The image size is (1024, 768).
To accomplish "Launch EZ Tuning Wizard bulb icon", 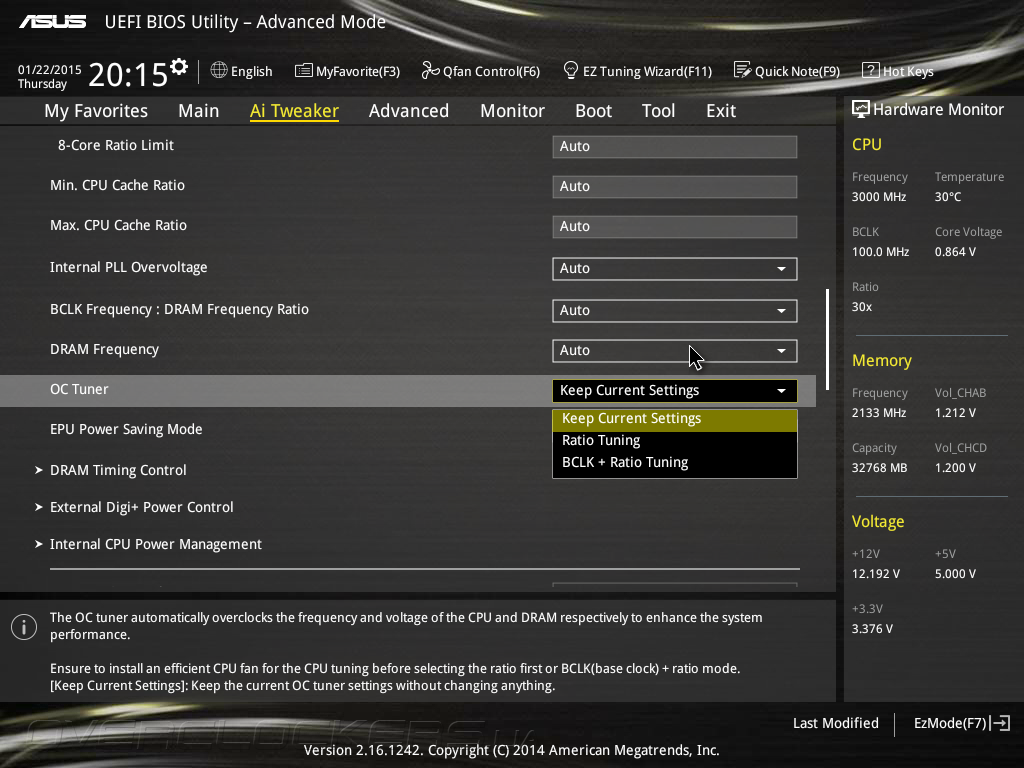I will pyautogui.click(x=570, y=71).
